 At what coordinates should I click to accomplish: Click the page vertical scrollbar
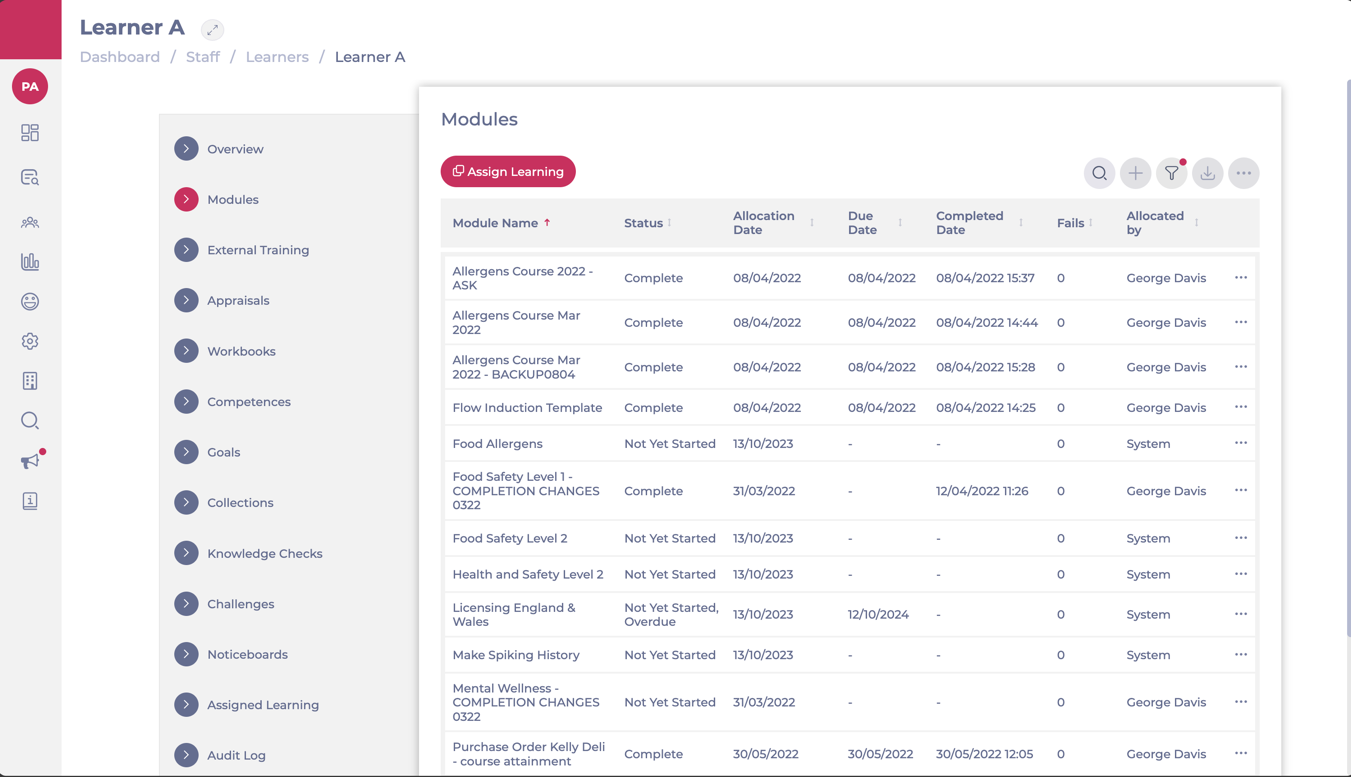(1347, 360)
